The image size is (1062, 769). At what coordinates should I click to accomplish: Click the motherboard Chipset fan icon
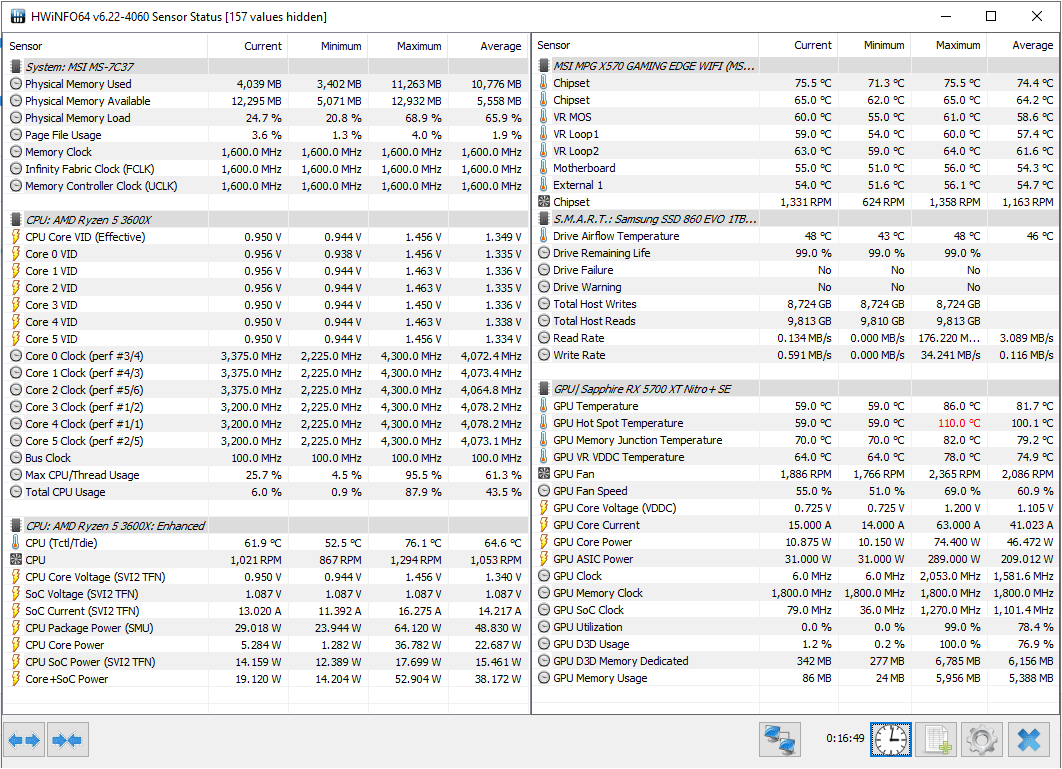tap(544, 202)
